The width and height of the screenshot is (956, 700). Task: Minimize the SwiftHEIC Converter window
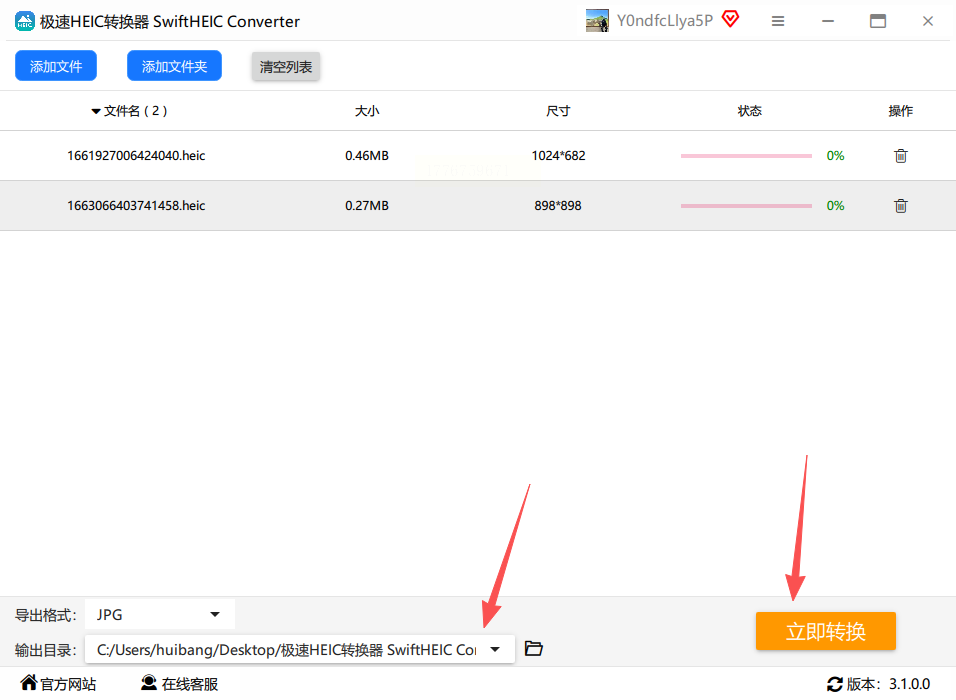point(827,21)
